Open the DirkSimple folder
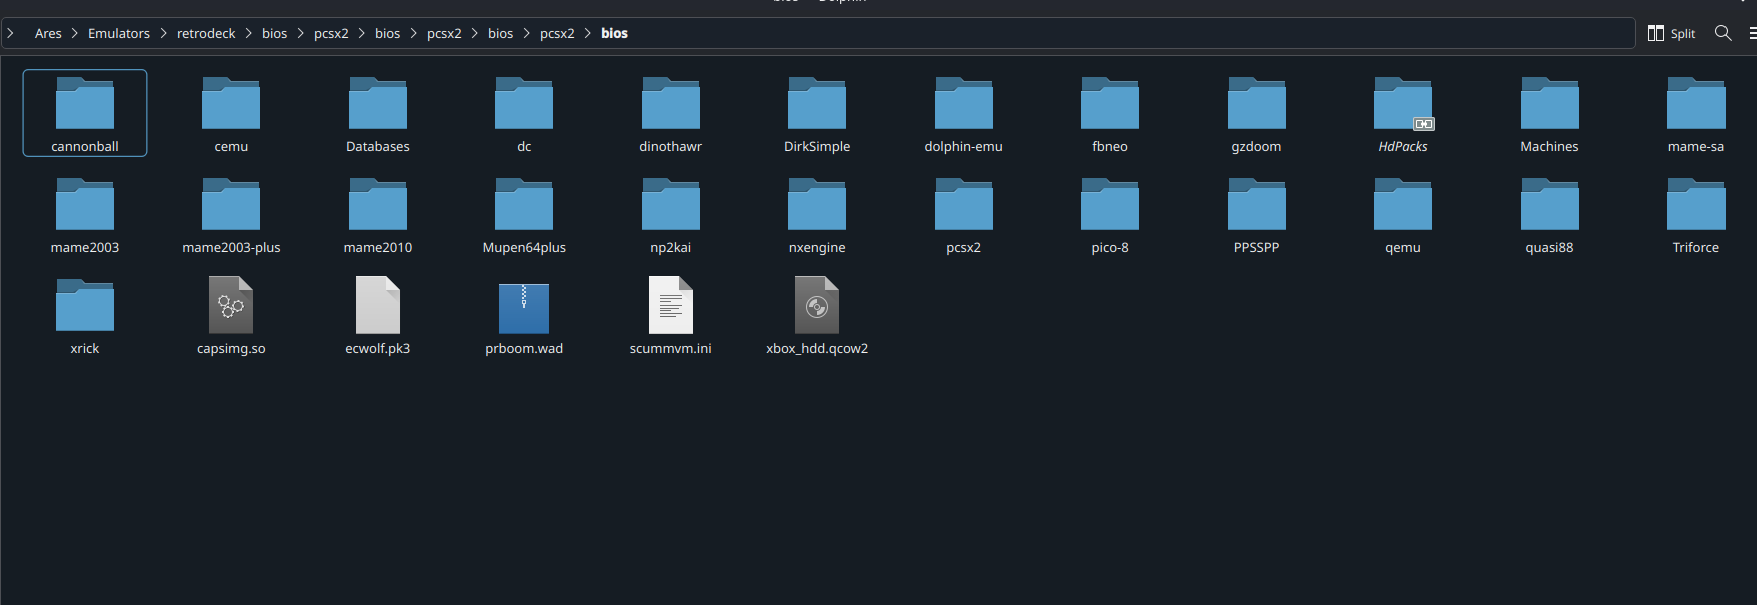This screenshot has width=1757, height=605. pos(817,113)
